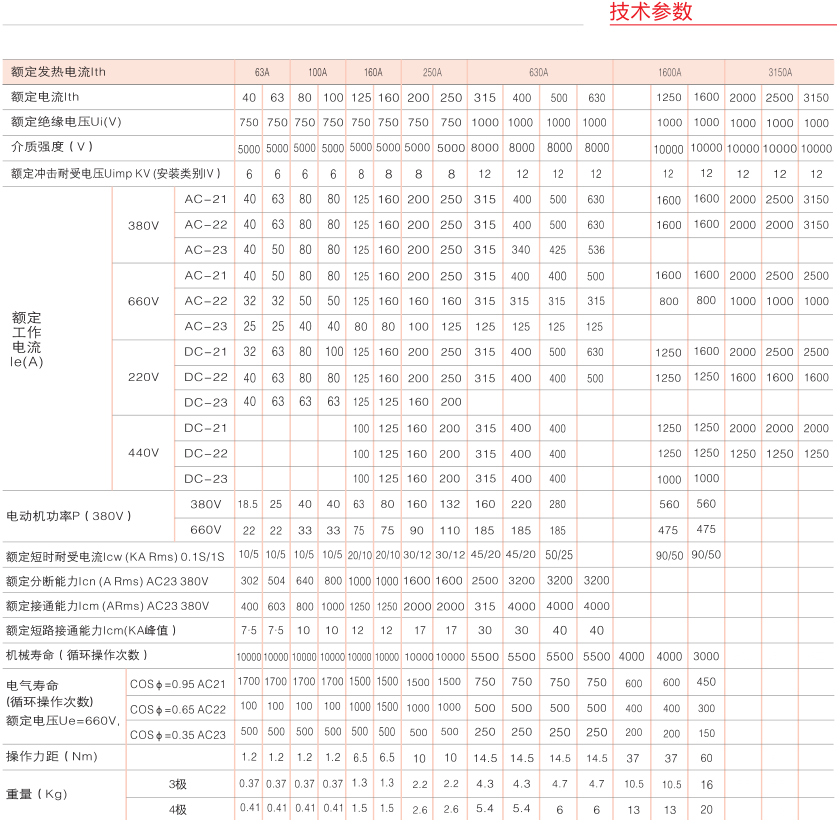Select the cell with value 536

(x=596, y=250)
